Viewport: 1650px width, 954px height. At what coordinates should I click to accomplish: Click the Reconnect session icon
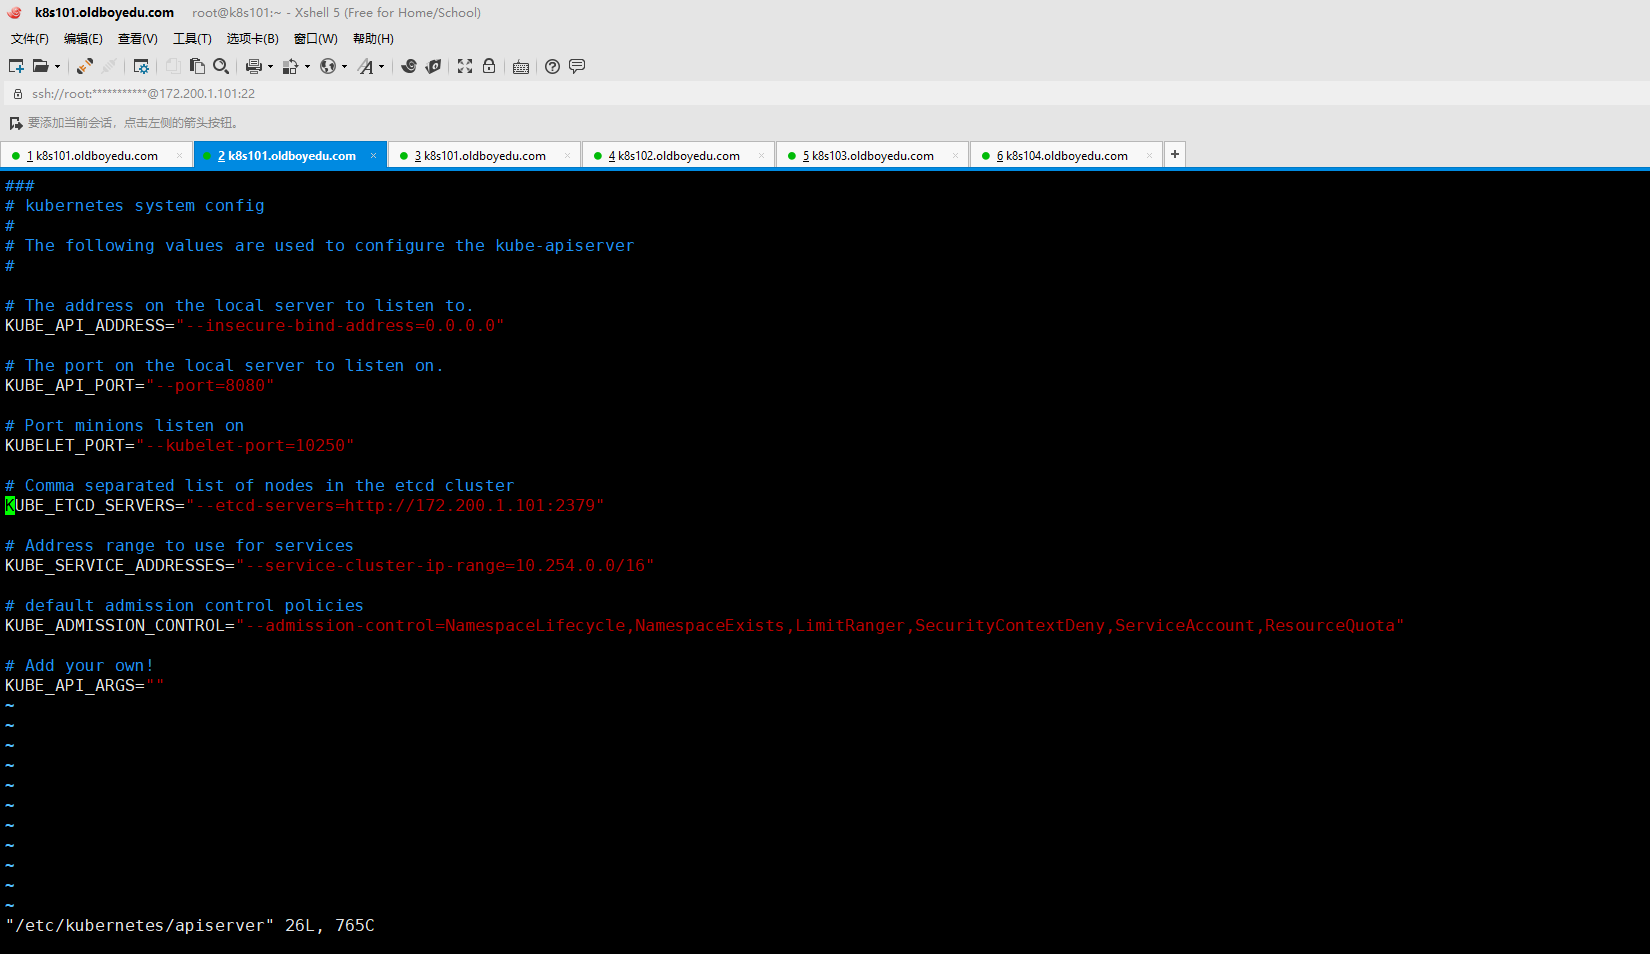coord(84,66)
